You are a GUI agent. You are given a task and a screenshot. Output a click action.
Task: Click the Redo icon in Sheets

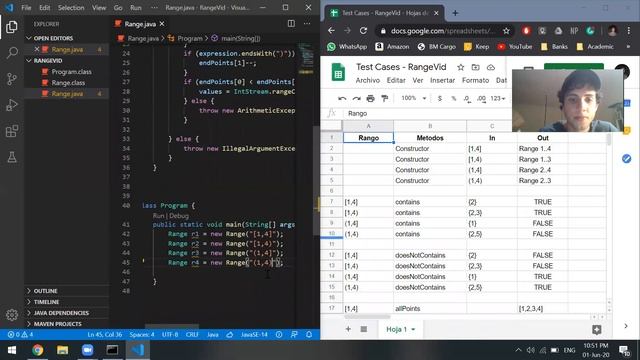(x=356, y=98)
